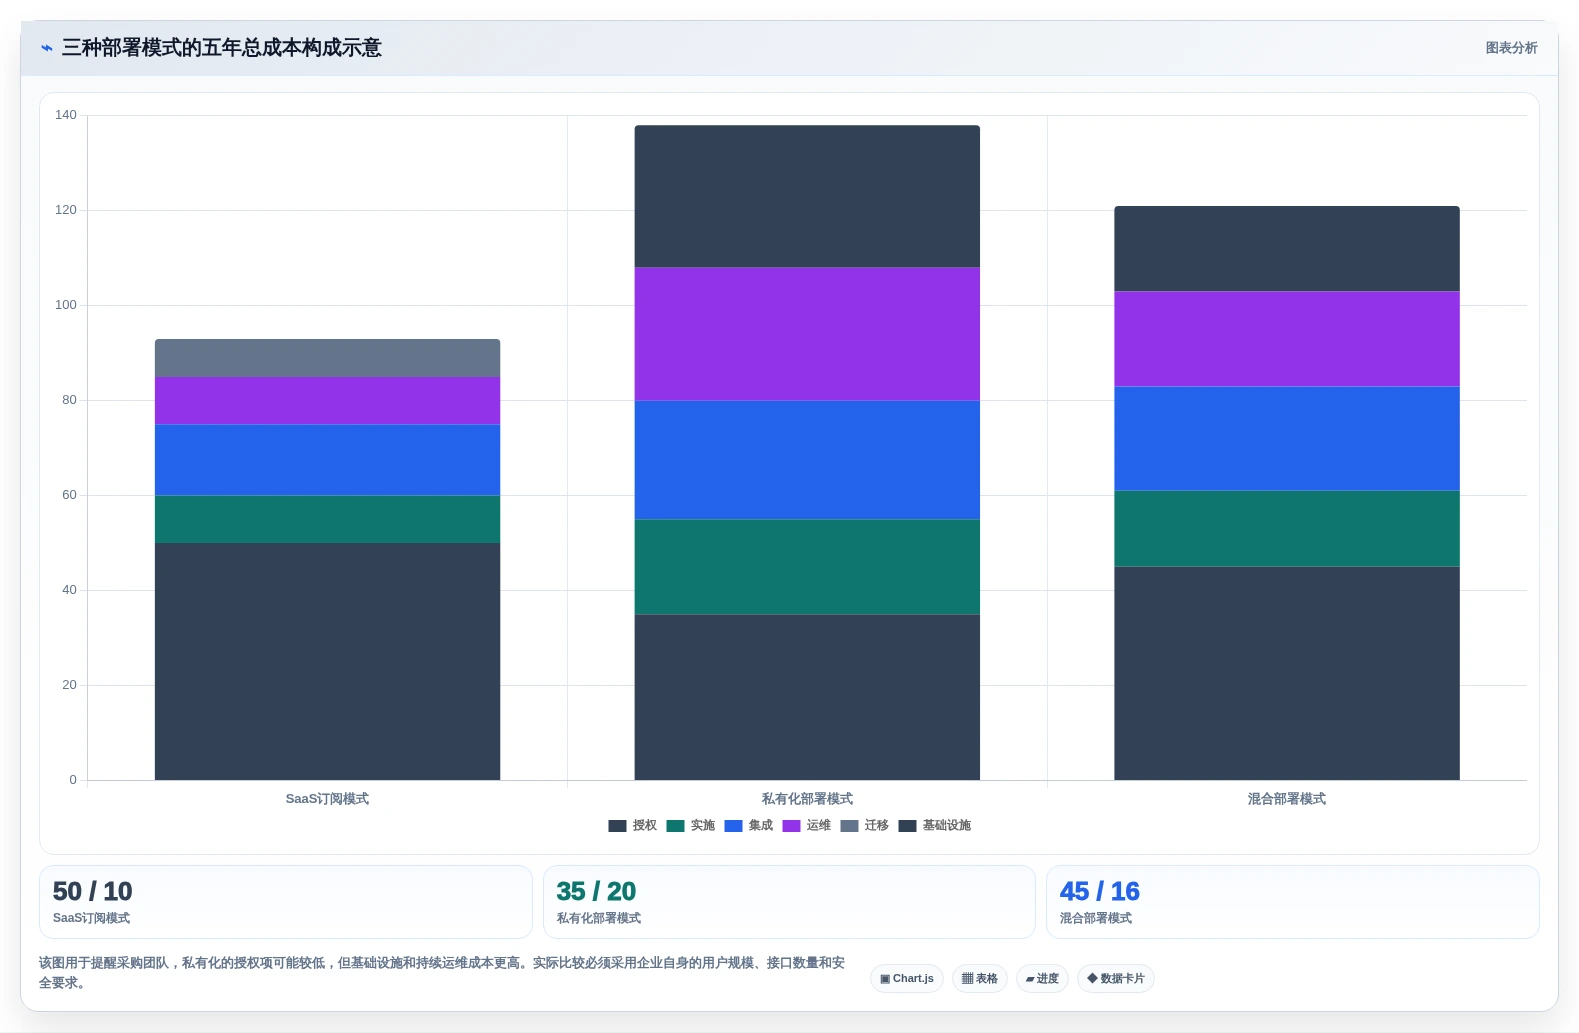Click the green 实施 segment of 私有化部署 bar

pos(807,566)
